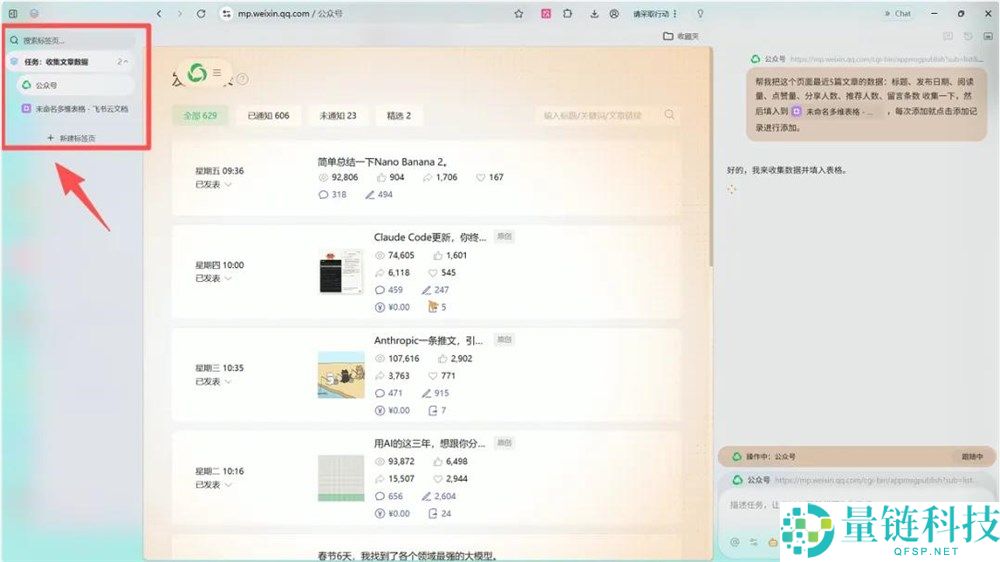Open the browser downloads icon
Image resolution: width=1000 pixels, height=562 pixels.
pyautogui.click(x=594, y=13)
